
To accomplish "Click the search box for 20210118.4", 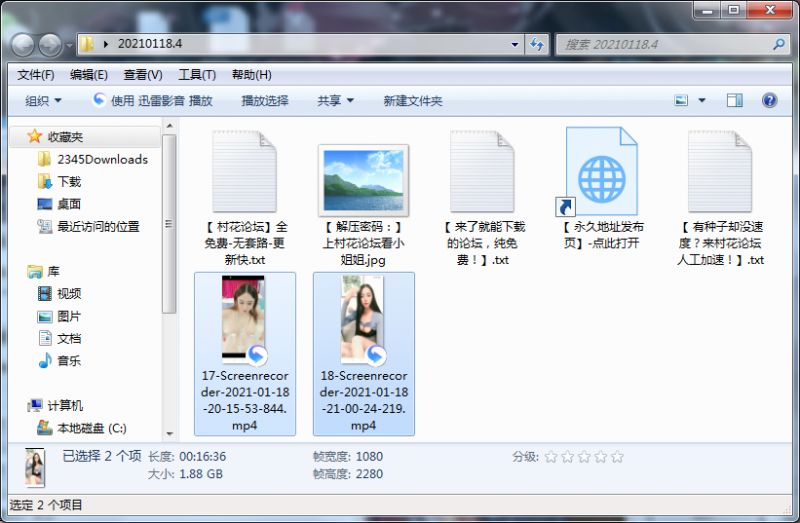I will [662, 45].
